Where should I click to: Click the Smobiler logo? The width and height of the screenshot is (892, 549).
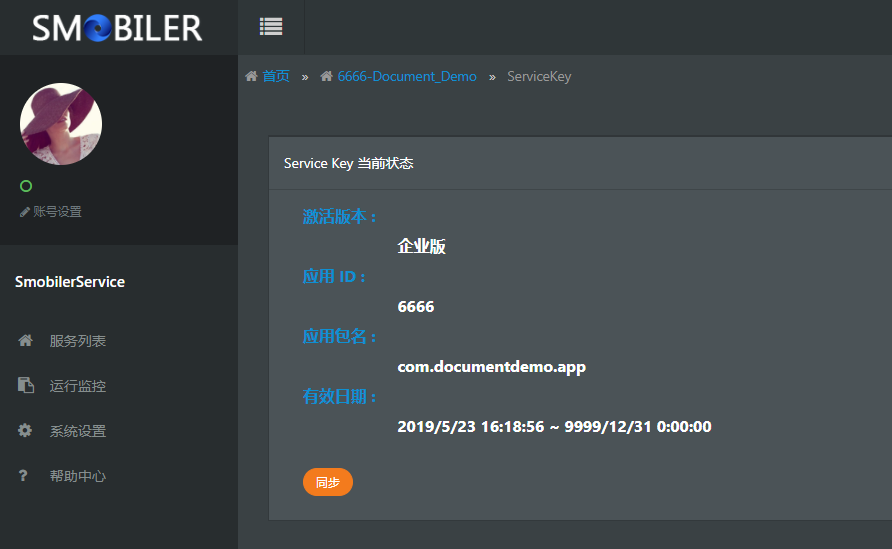[117, 28]
